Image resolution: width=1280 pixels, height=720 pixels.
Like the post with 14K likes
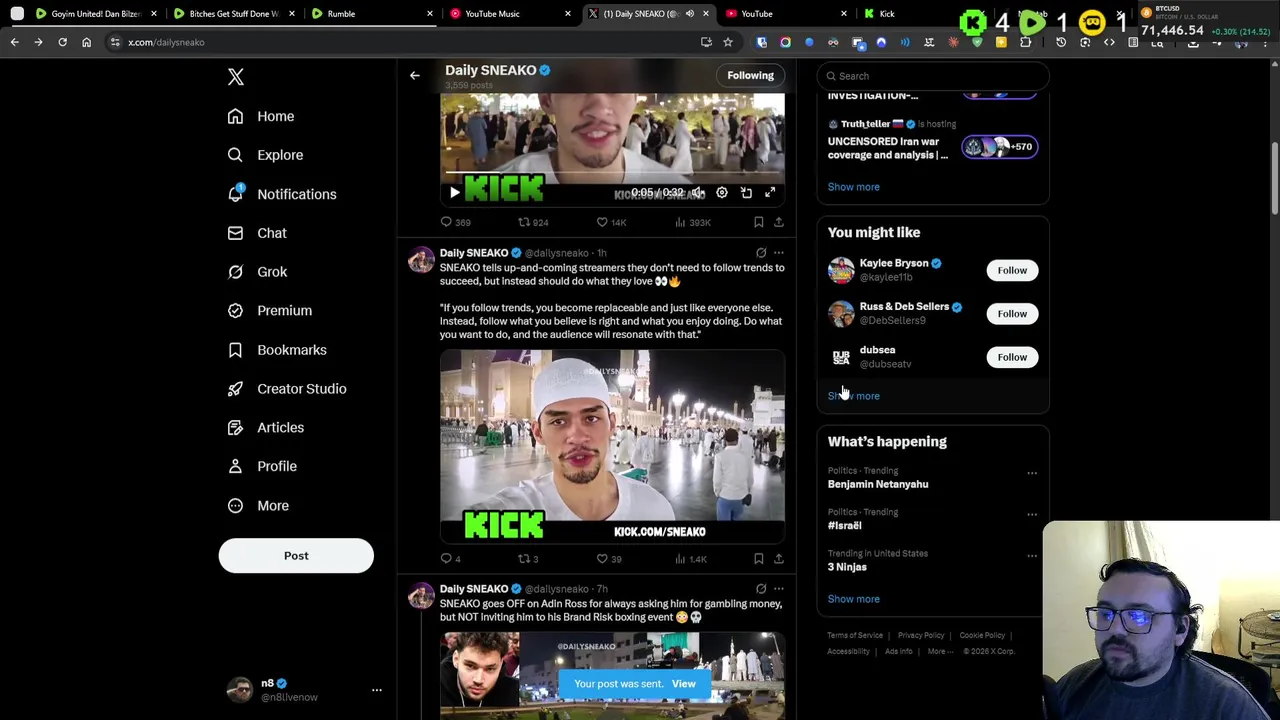pyautogui.click(x=611, y=222)
